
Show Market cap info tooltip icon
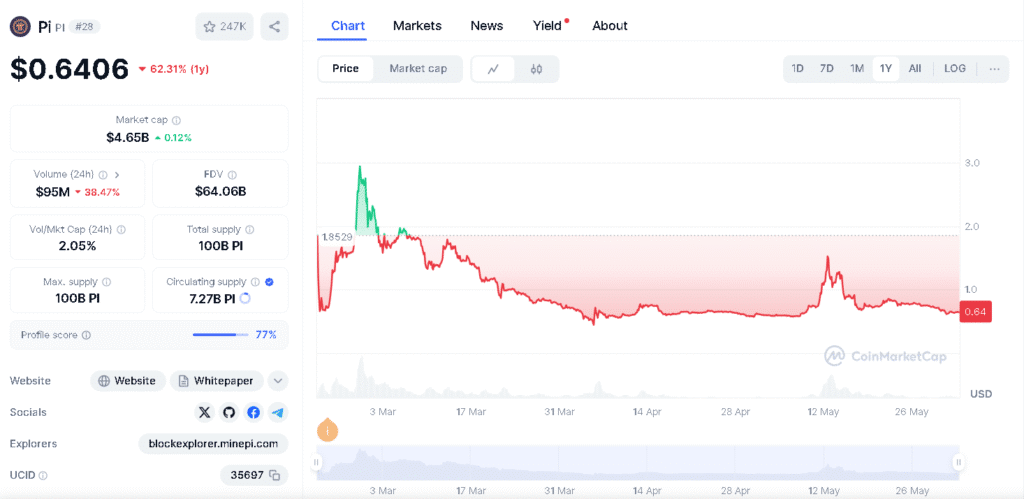tap(177, 120)
